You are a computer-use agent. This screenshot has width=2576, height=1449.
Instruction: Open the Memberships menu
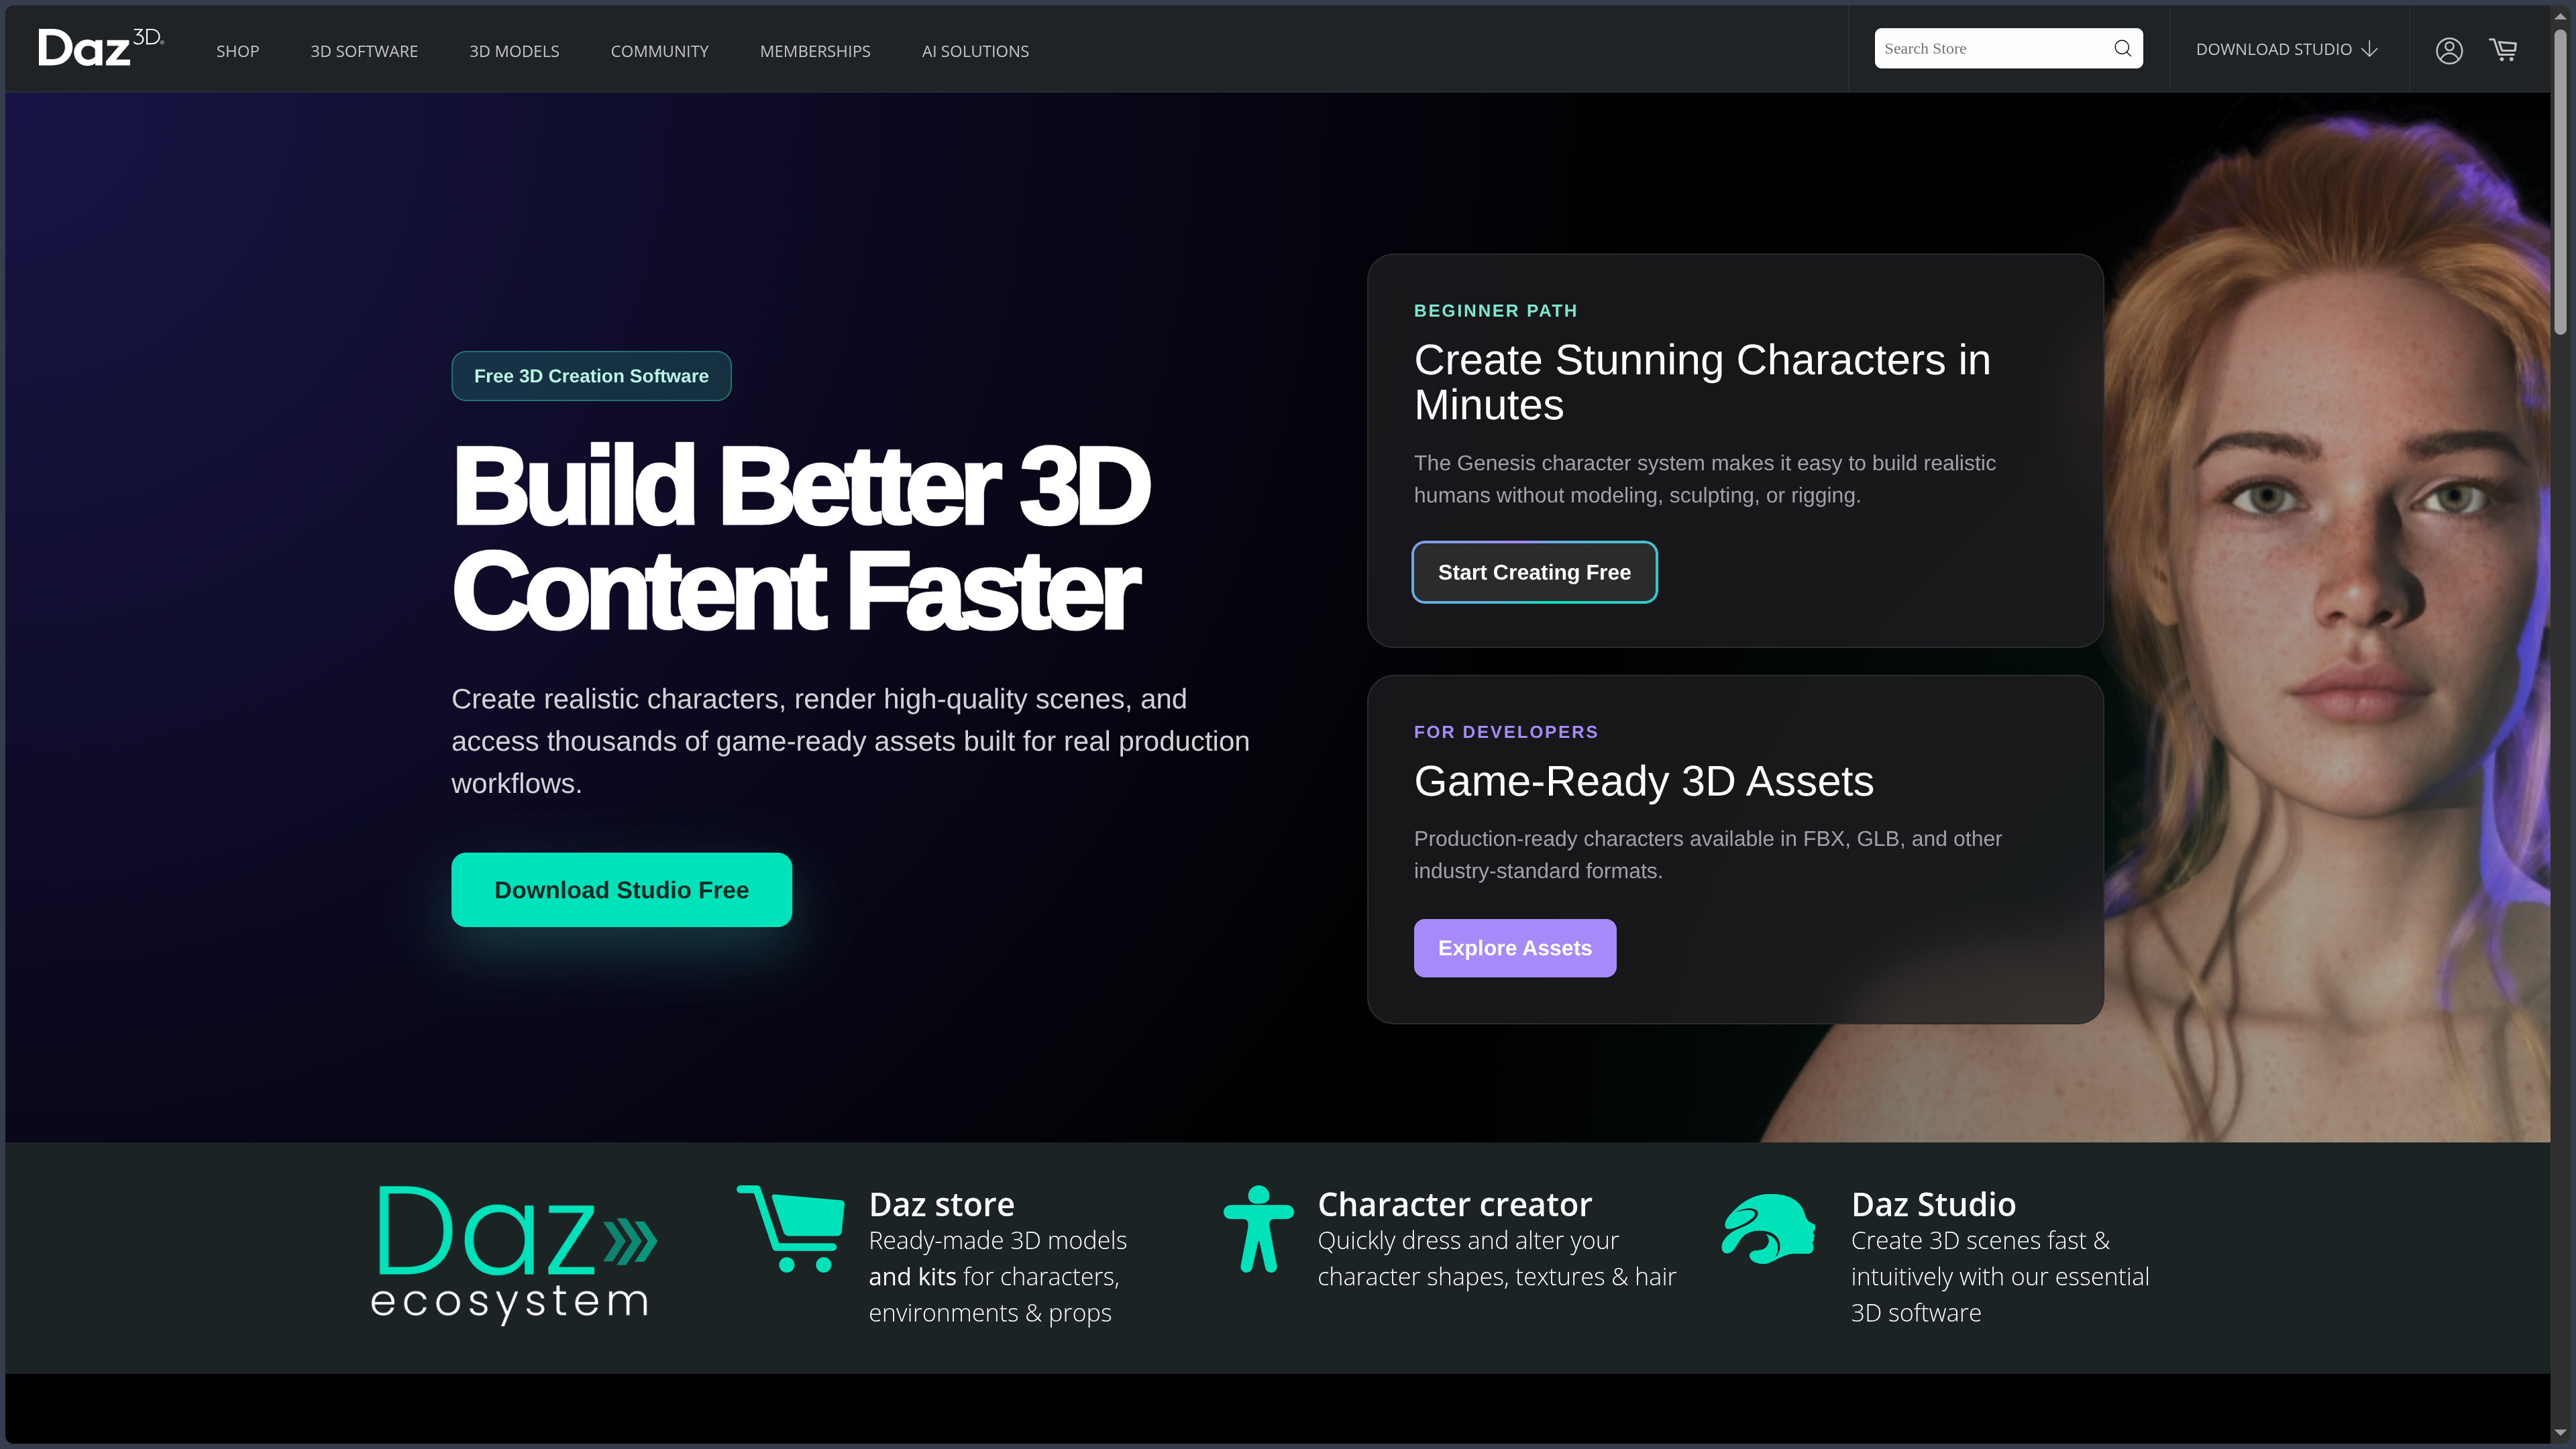click(x=815, y=51)
